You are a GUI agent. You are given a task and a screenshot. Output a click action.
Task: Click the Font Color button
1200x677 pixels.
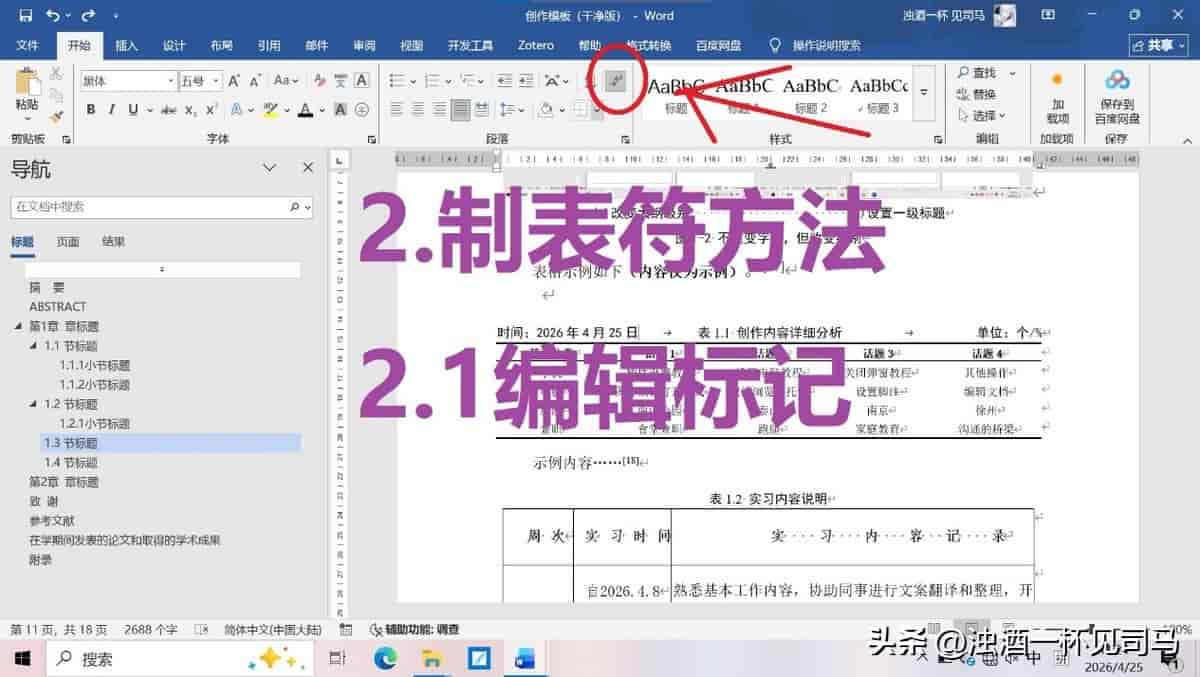[x=306, y=110]
